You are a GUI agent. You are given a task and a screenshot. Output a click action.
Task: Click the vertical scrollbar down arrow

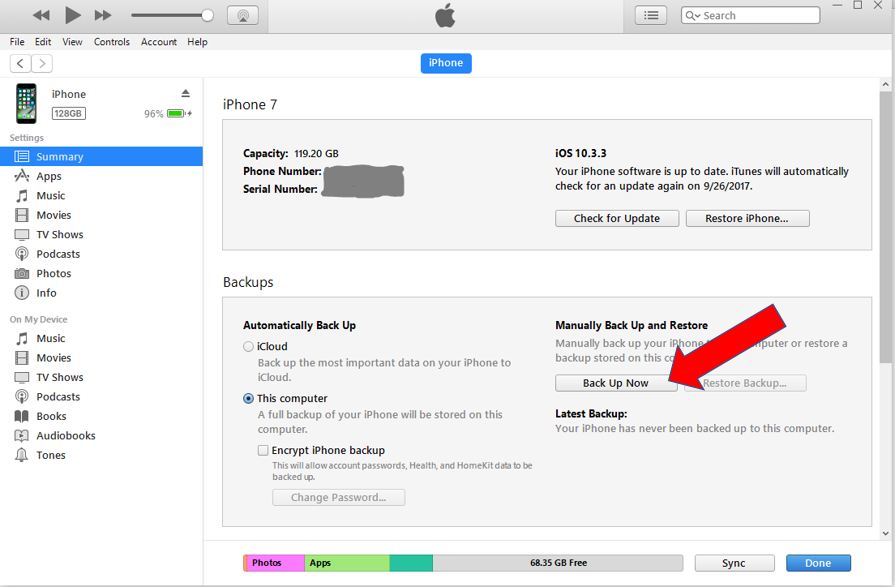tap(885, 533)
